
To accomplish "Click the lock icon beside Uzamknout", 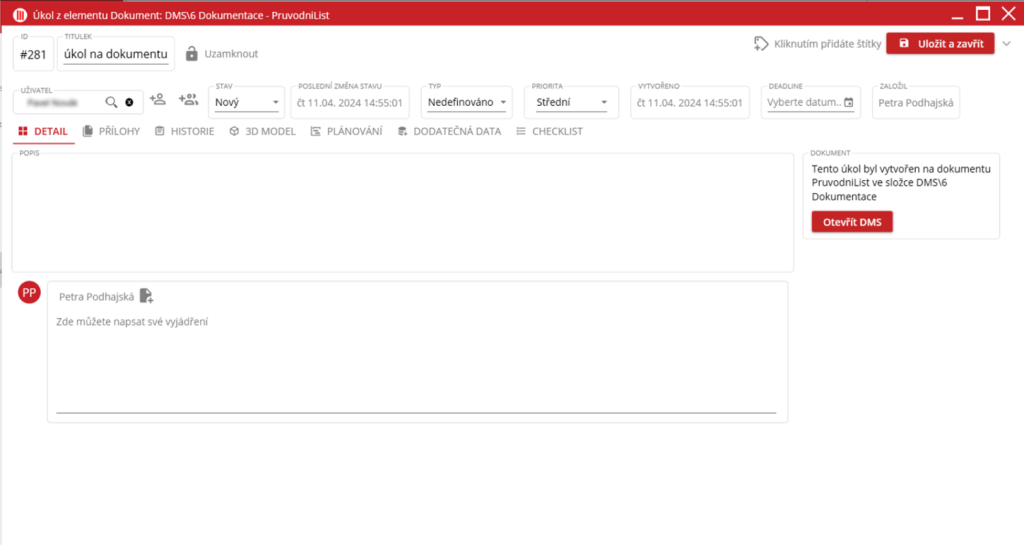I will point(192,53).
